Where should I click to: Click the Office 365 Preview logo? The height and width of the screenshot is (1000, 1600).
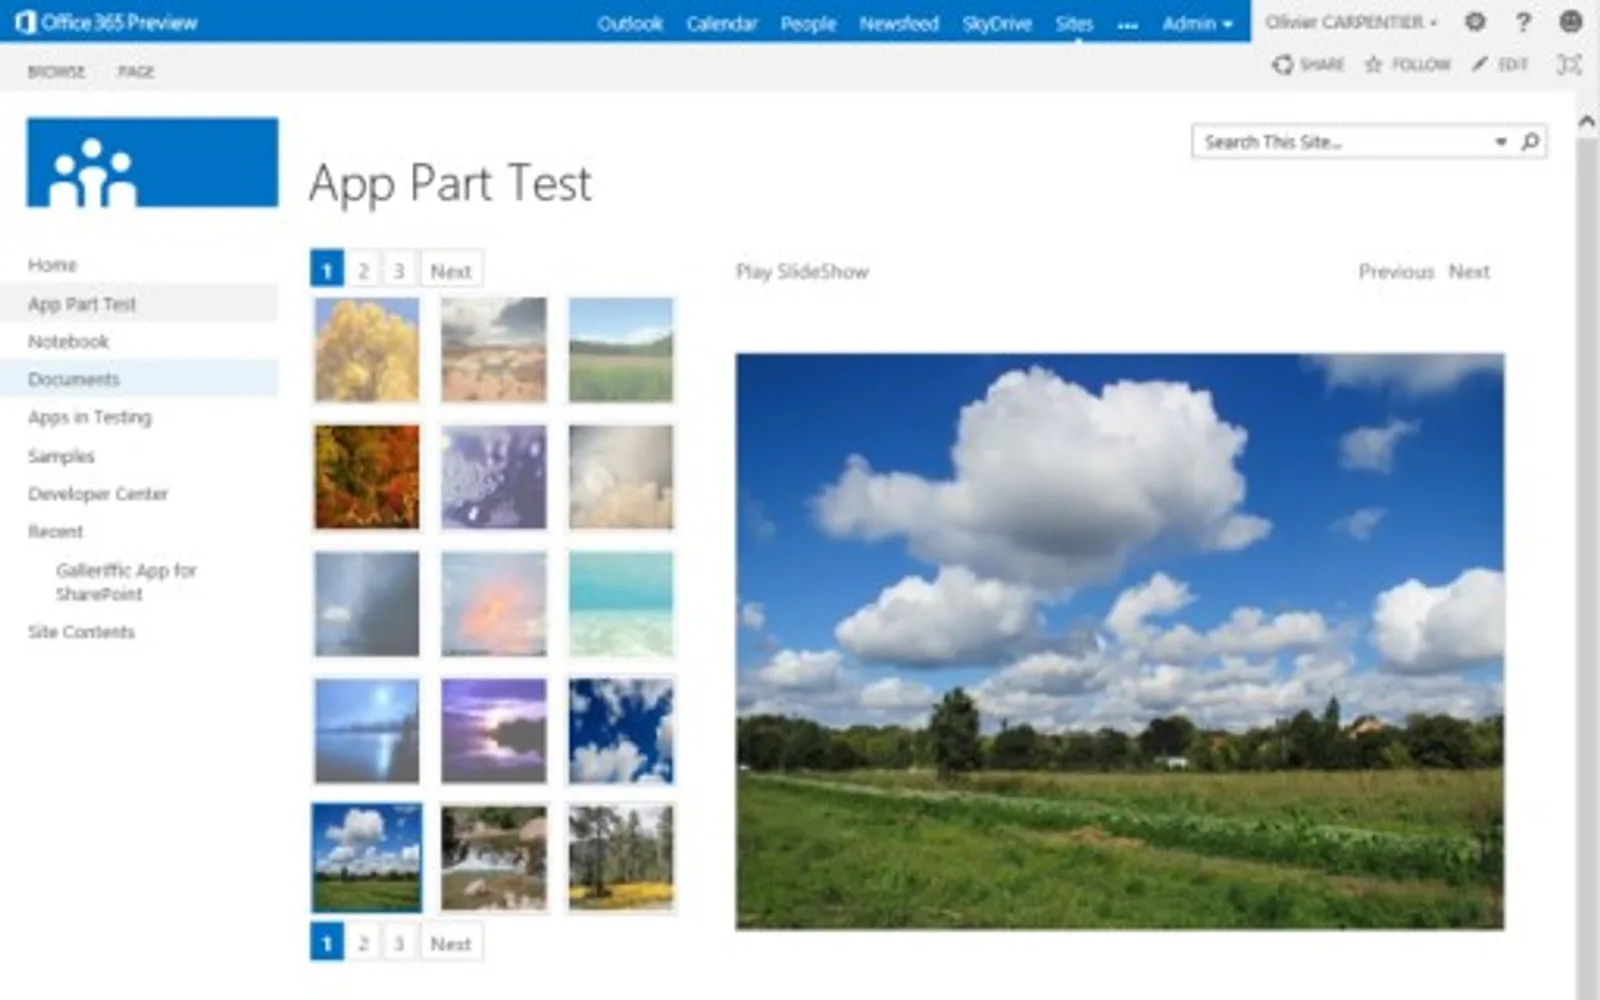106,22
